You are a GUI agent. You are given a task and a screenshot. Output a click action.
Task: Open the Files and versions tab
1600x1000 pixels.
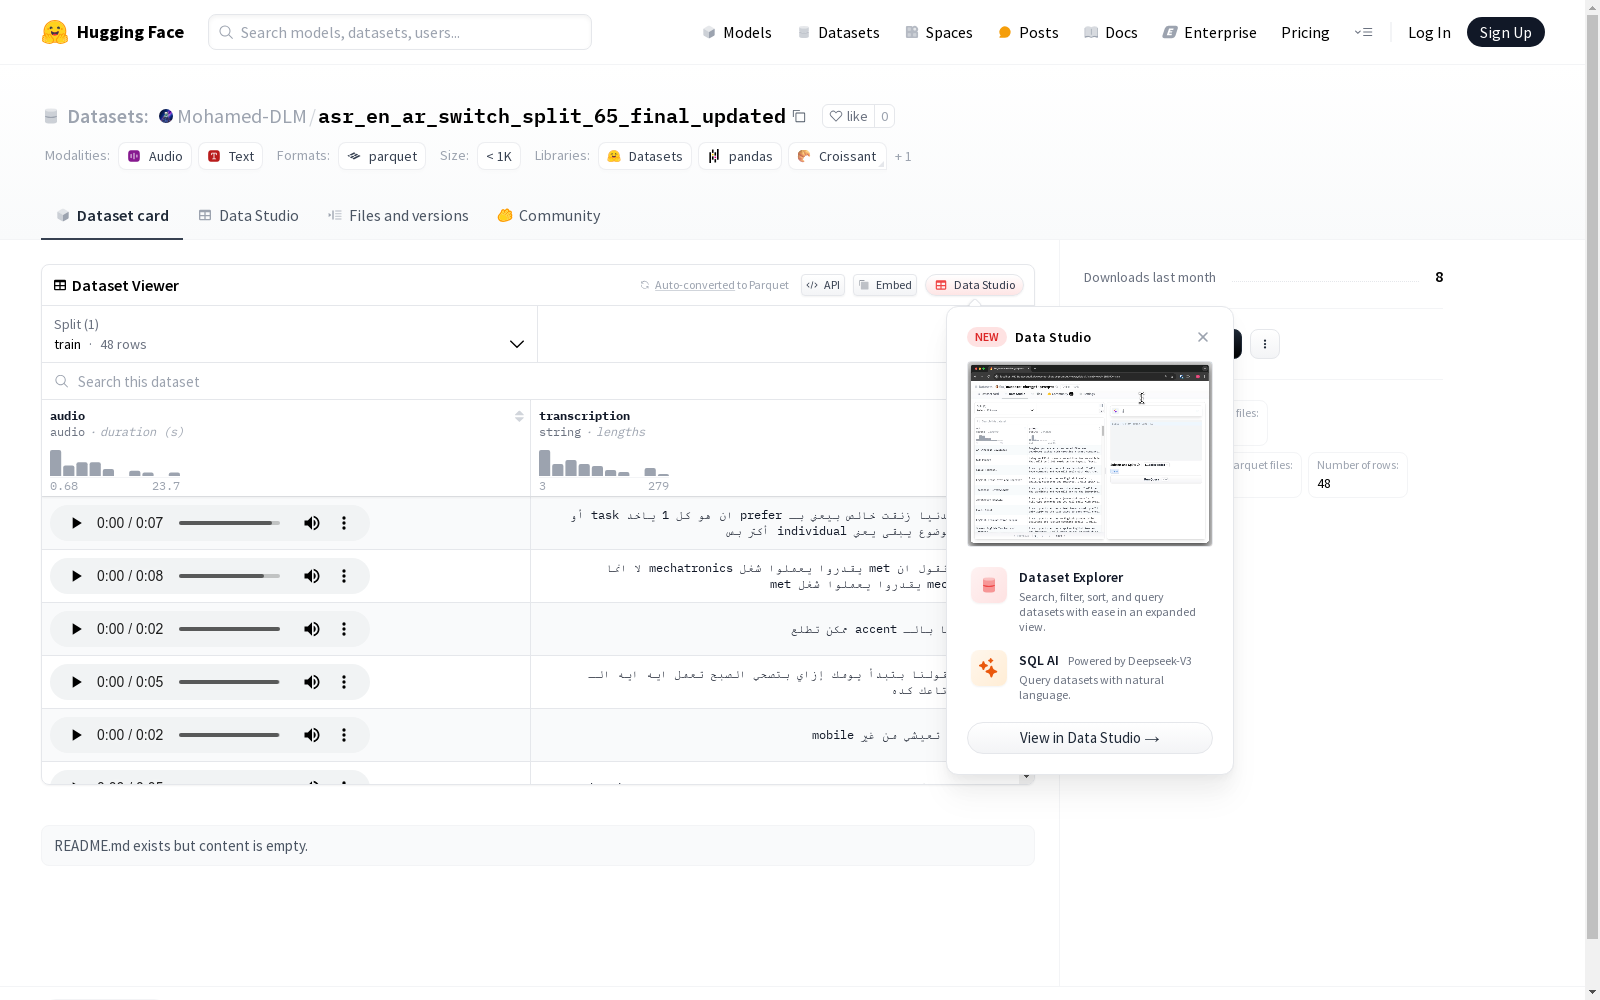(x=398, y=216)
